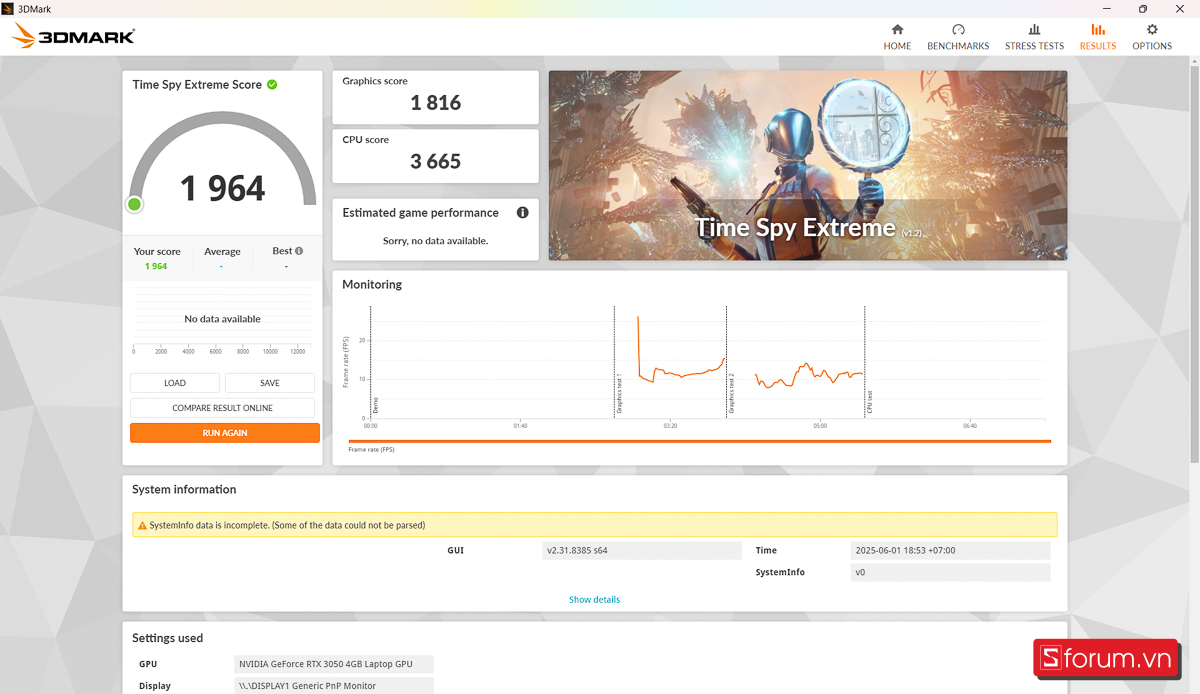Viewport: 1200px width, 694px height.
Task: Click the Graphics test 1 marker line
Action: click(614, 361)
